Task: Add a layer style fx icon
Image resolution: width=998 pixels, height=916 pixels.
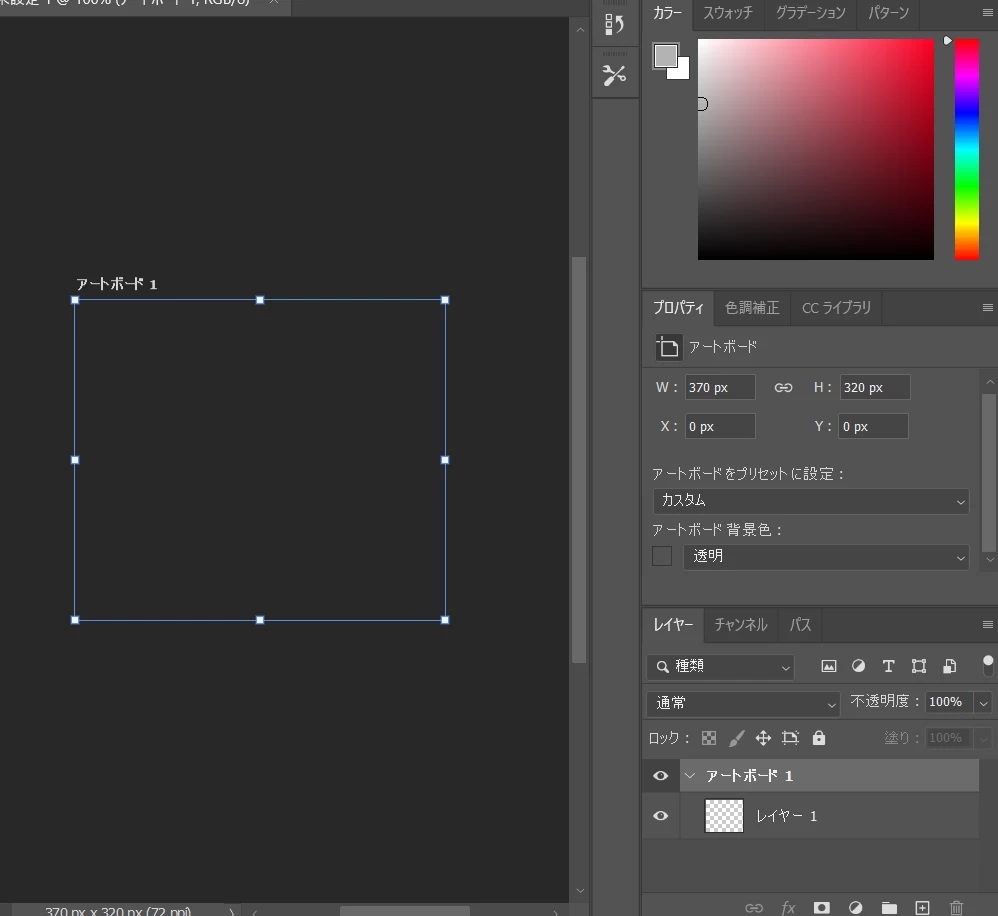Action: [x=789, y=908]
